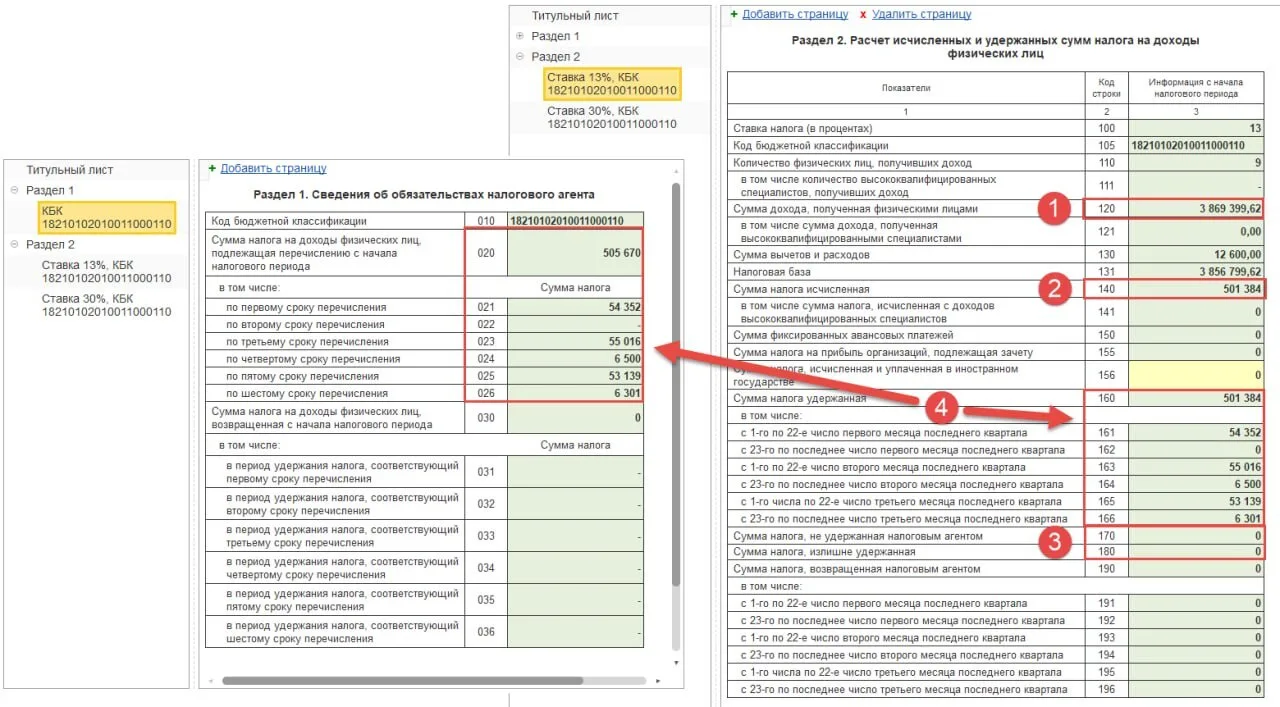Click the 53 139 value in line 025

575,376
